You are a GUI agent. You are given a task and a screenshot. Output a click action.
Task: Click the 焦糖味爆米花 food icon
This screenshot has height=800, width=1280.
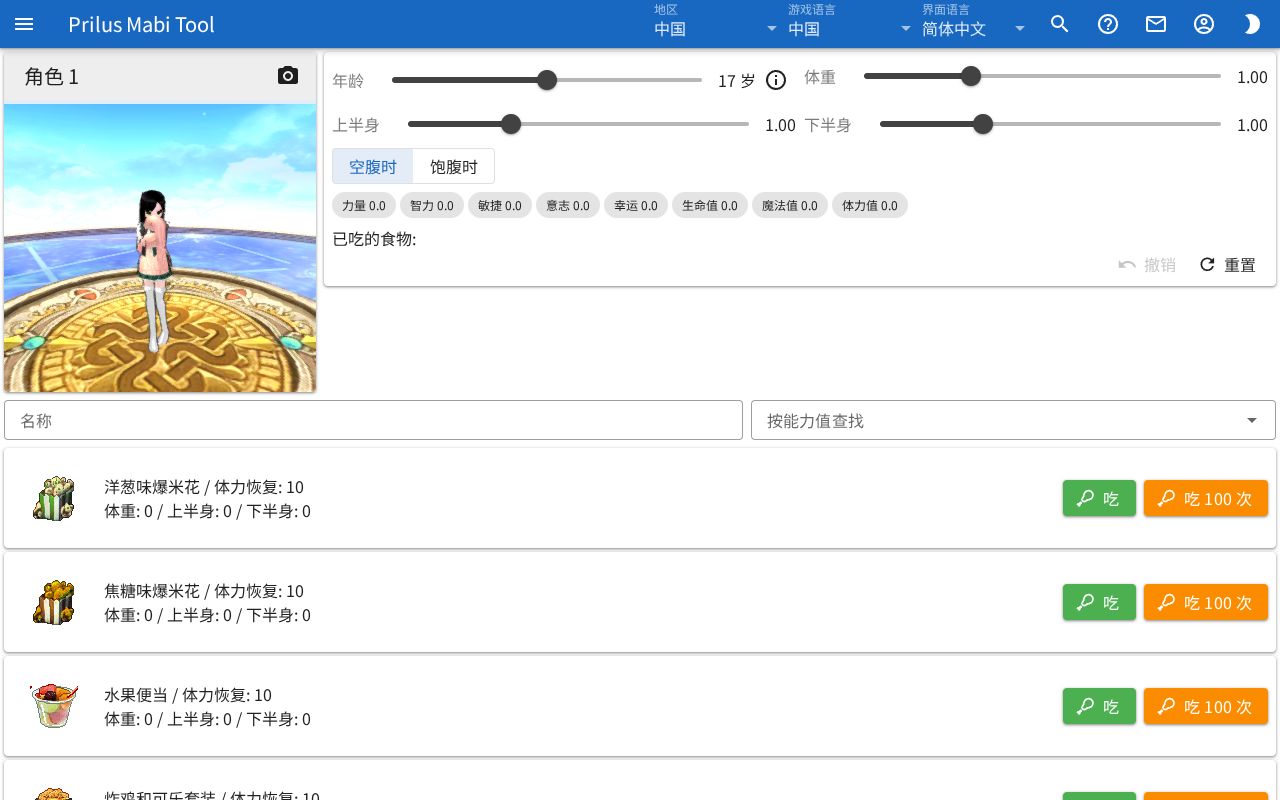(54, 602)
